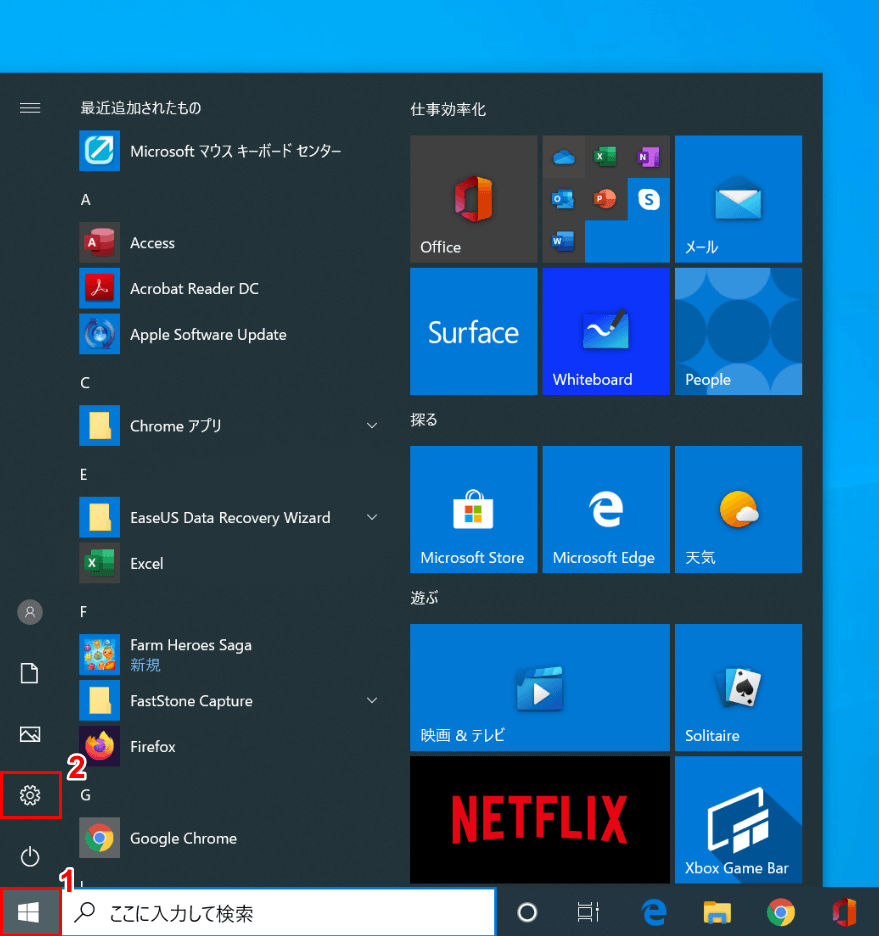Open Outlook from the small tile group
879x936 pixels.
point(563,199)
